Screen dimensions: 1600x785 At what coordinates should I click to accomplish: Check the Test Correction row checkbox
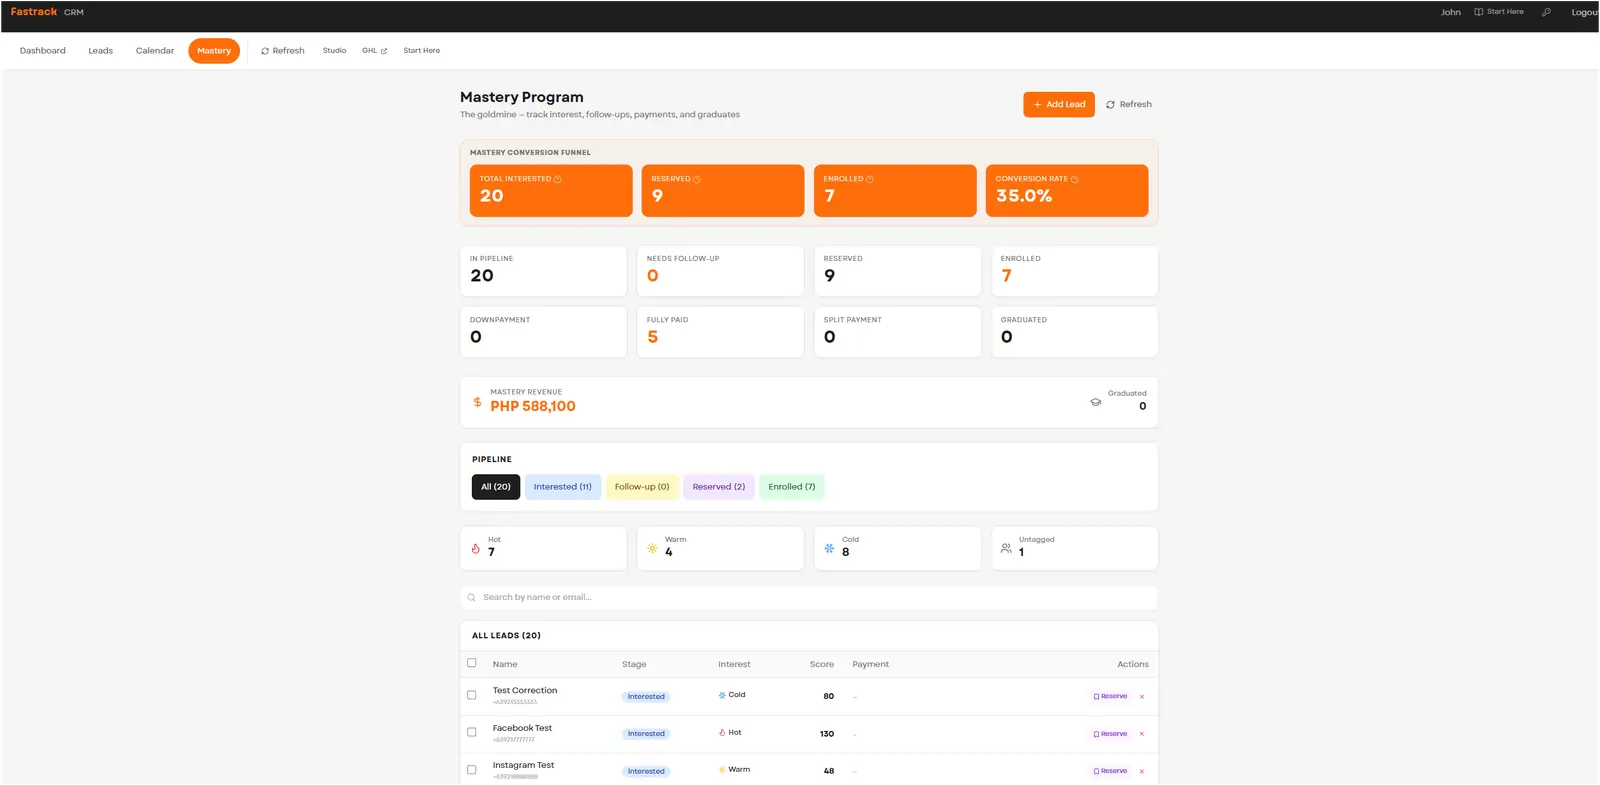[472, 695]
